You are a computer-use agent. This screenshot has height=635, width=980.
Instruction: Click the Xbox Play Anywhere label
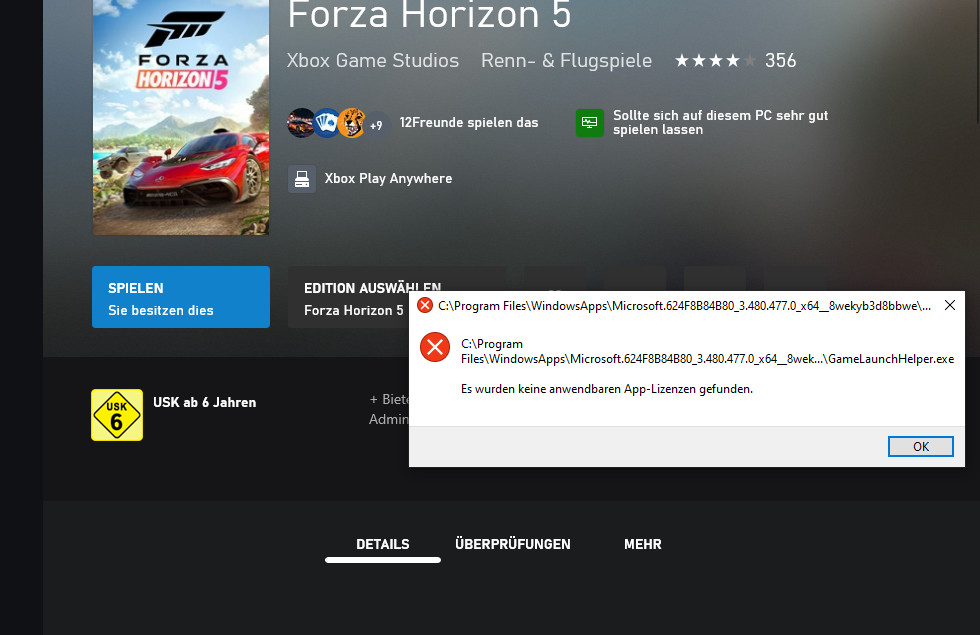pyautogui.click(x=388, y=179)
